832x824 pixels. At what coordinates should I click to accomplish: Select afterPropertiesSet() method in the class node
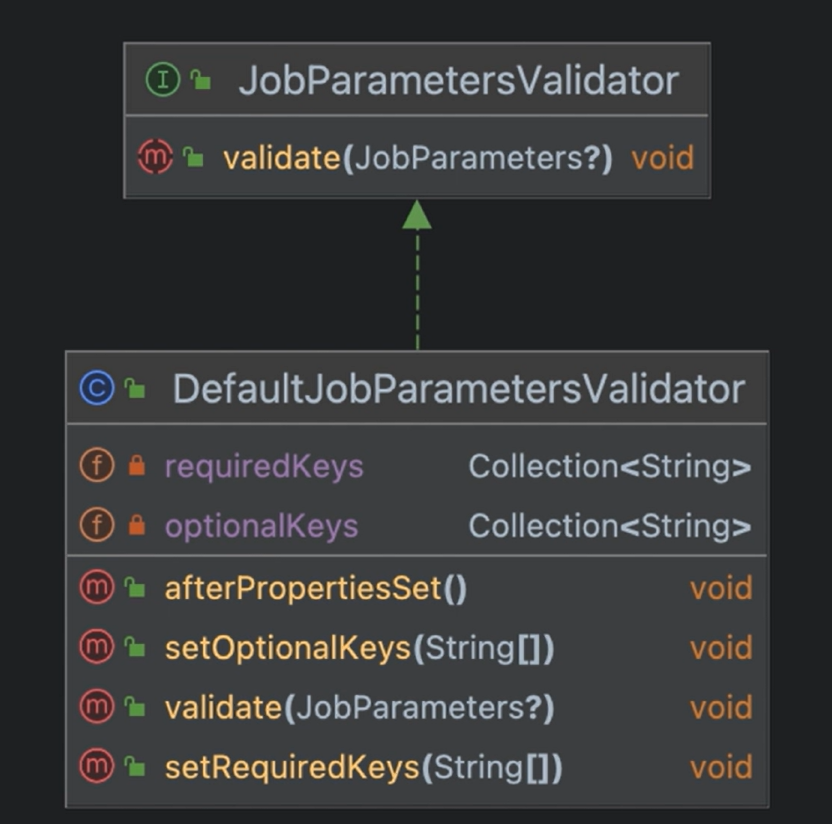315,588
